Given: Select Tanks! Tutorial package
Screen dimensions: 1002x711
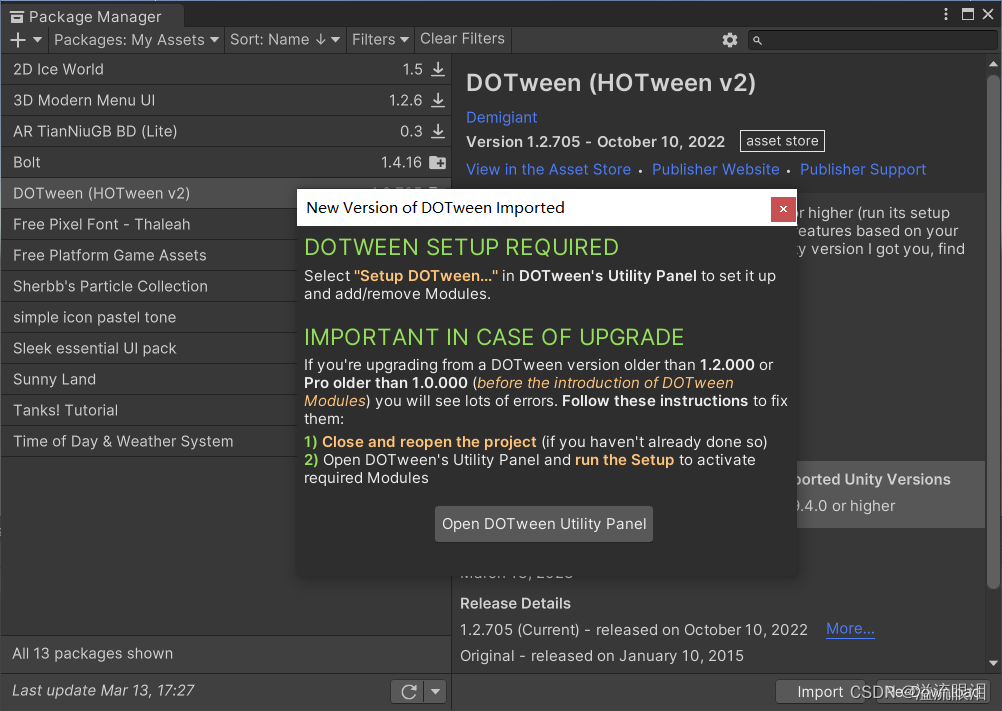Looking at the screenshot, I should (150, 410).
